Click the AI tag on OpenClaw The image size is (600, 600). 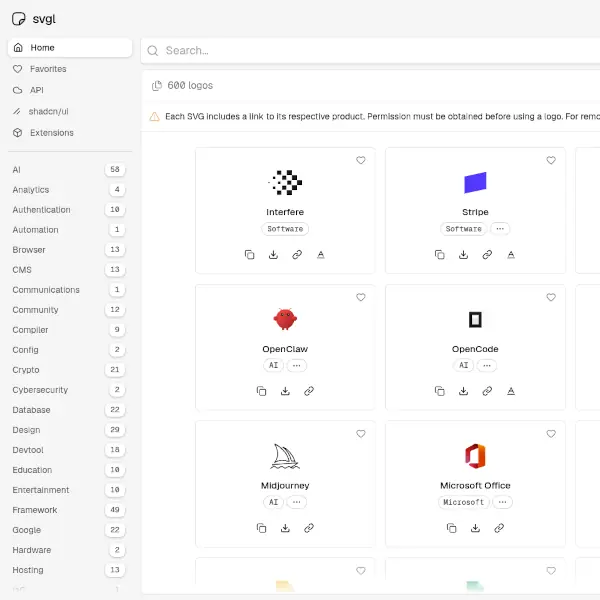click(x=273, y=365)
